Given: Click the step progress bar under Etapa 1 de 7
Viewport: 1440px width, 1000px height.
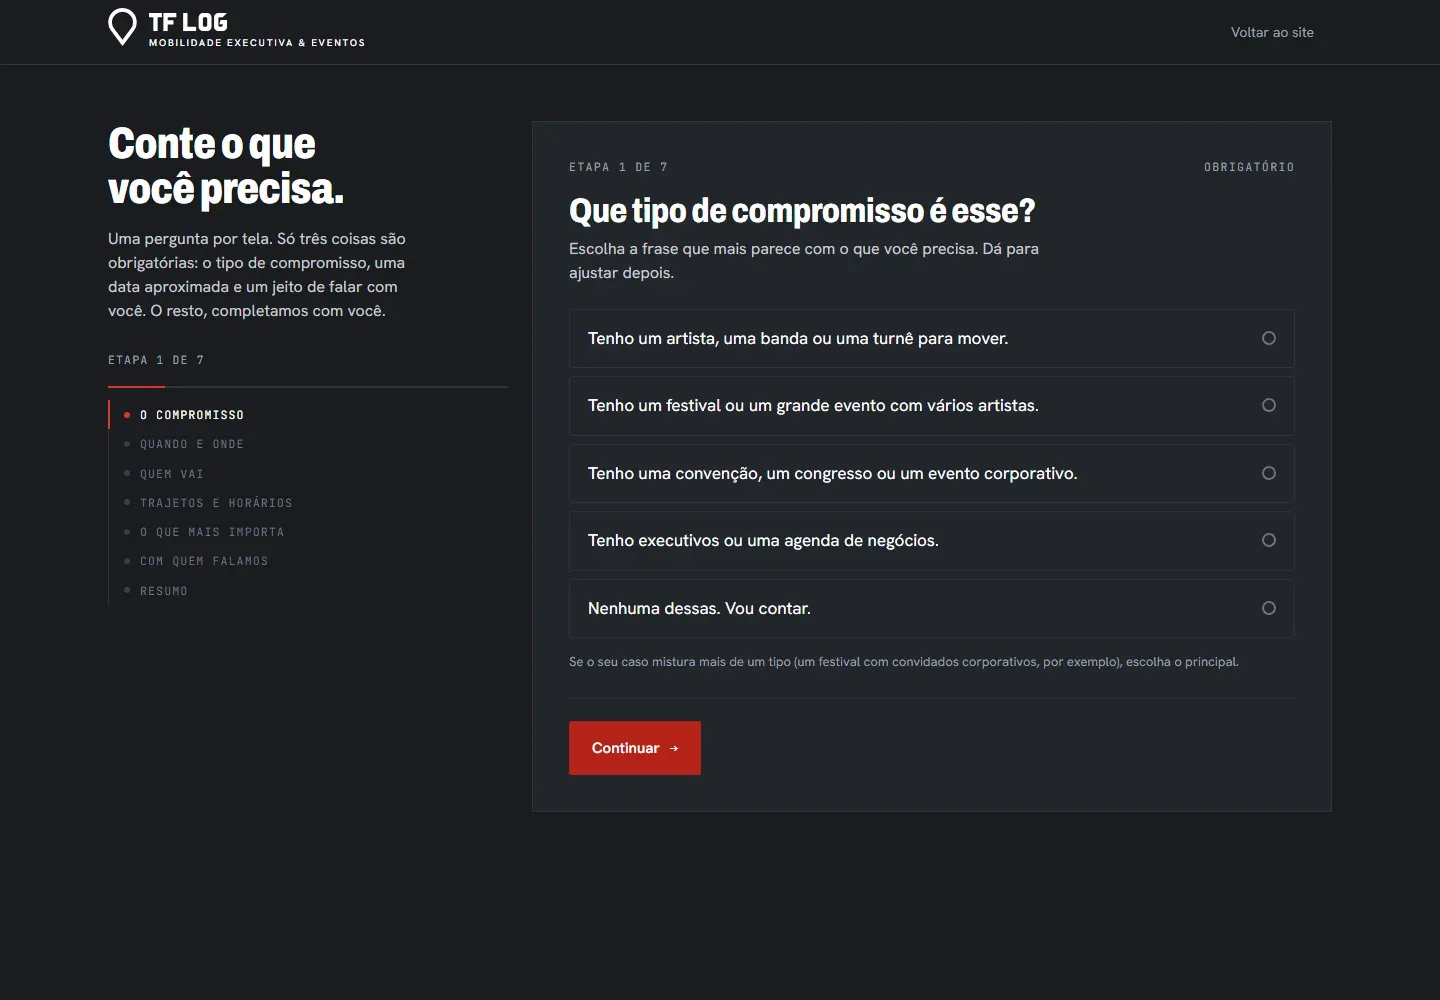Looking at the screenshot, I should click(x=308, y=386).
